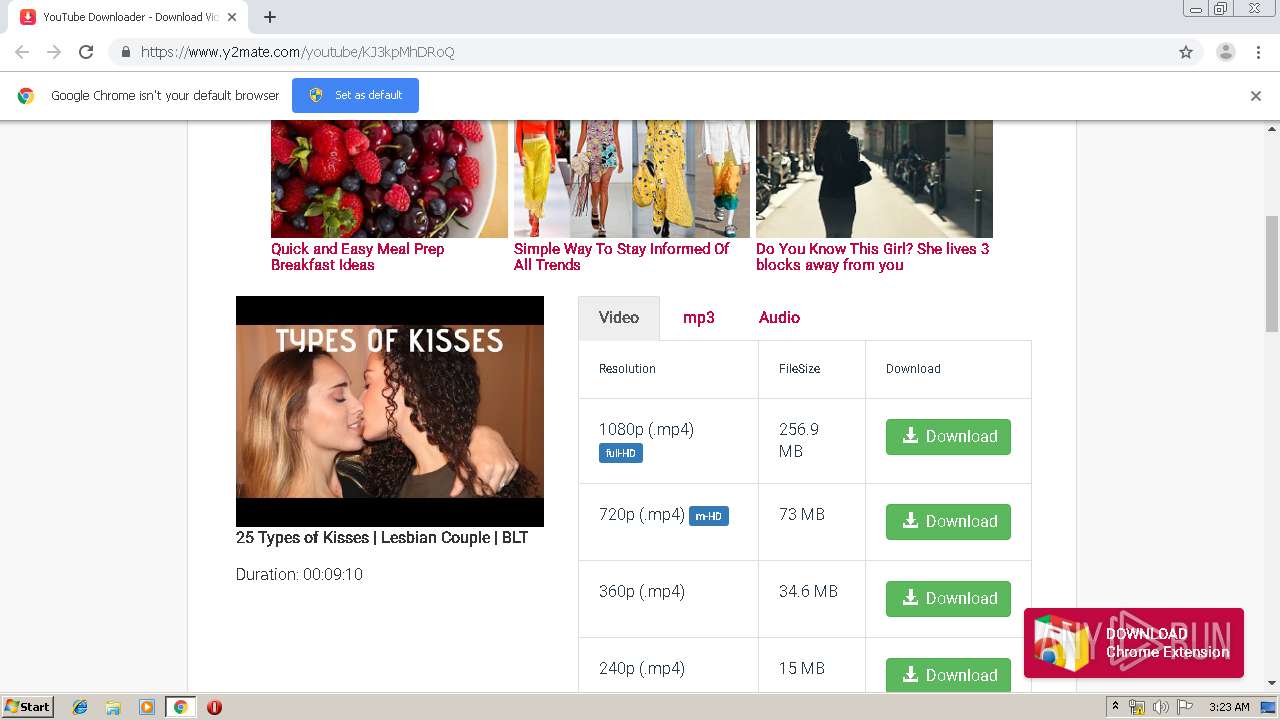The image size is (1280, 720).
Task: Click the Chrome logo in notification bar
Action: pos(26,96)
